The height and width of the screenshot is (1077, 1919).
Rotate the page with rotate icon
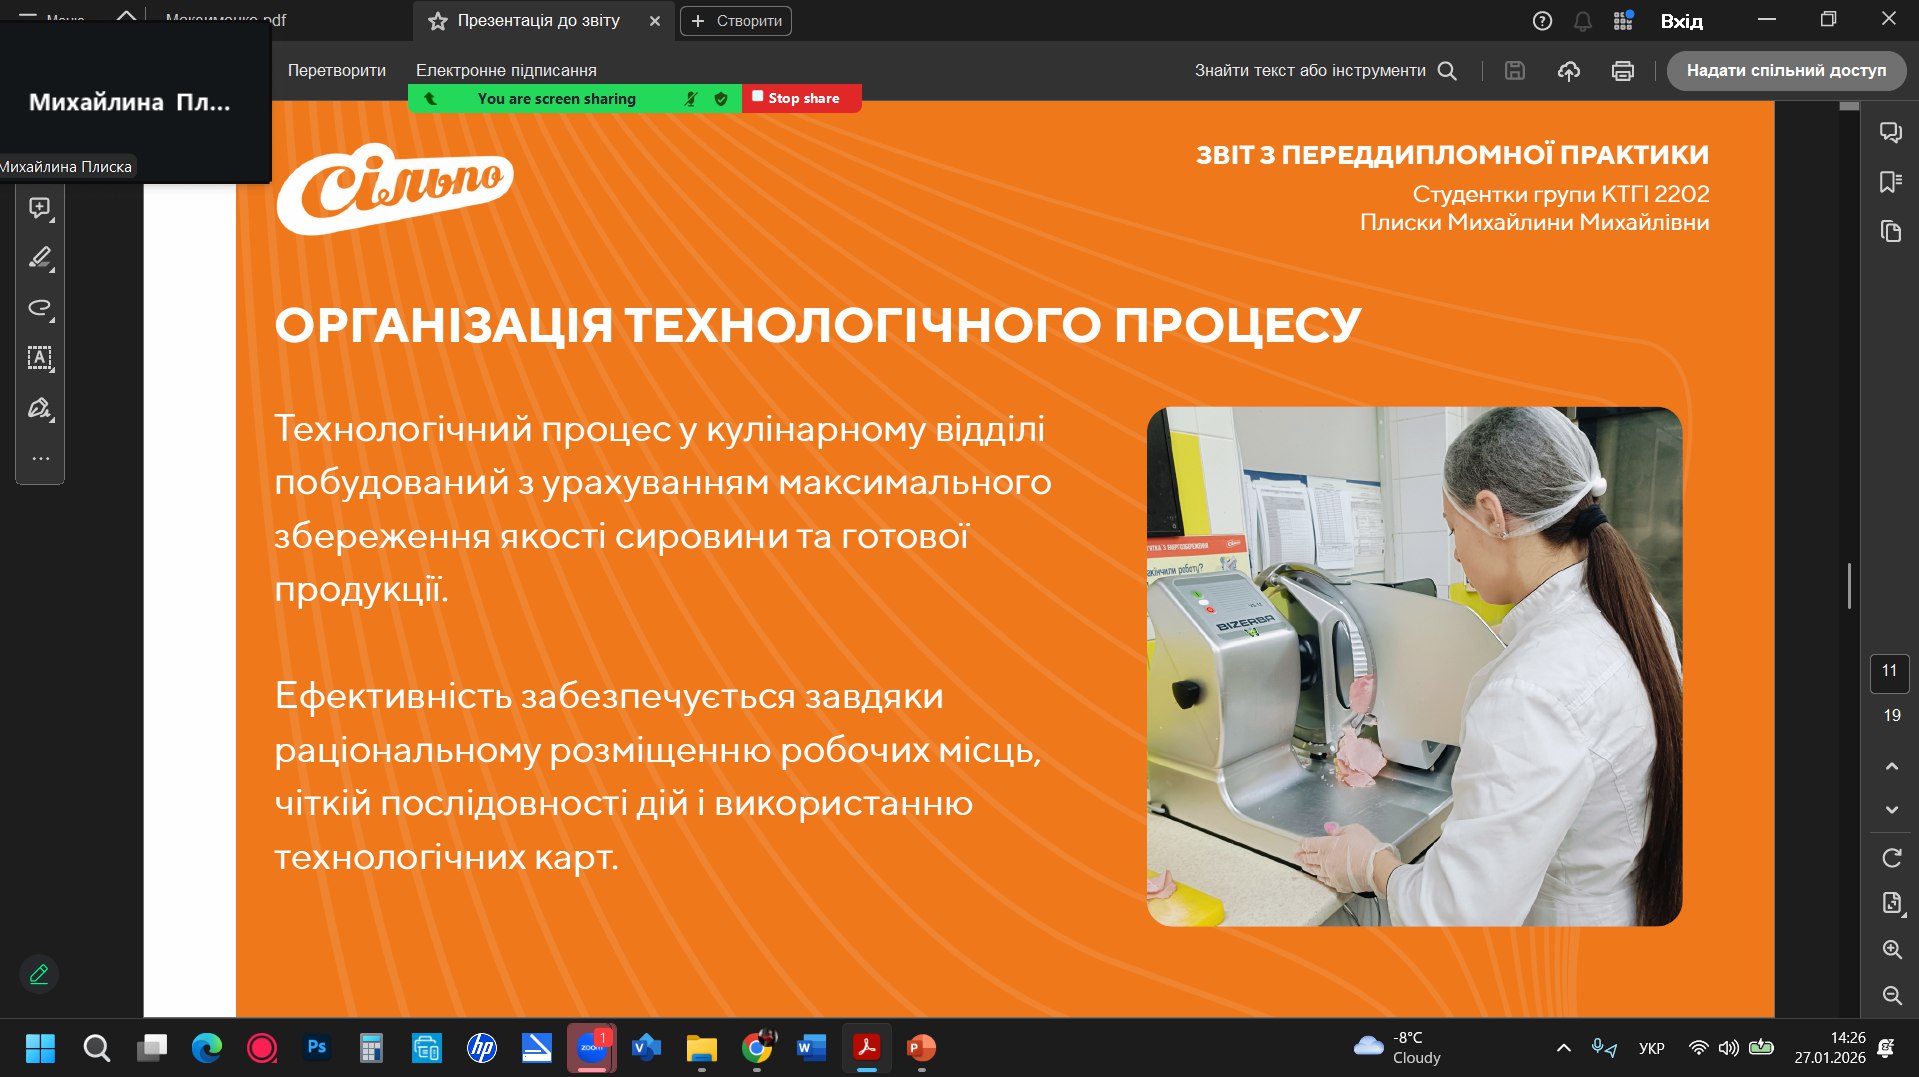(x=1891, y=858)
